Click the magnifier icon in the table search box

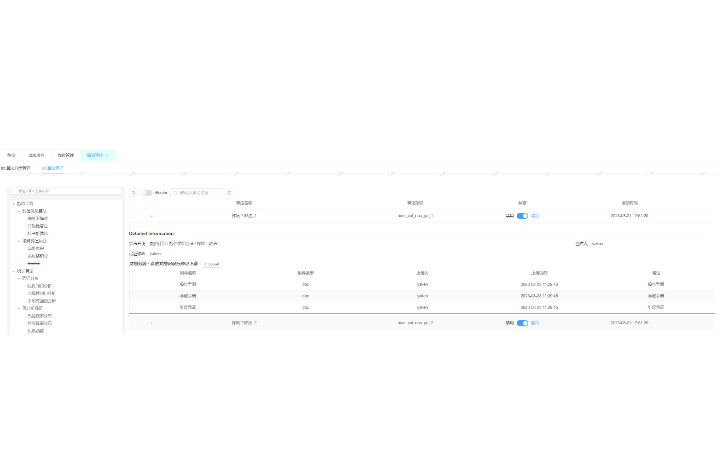(x=177, y=192)
